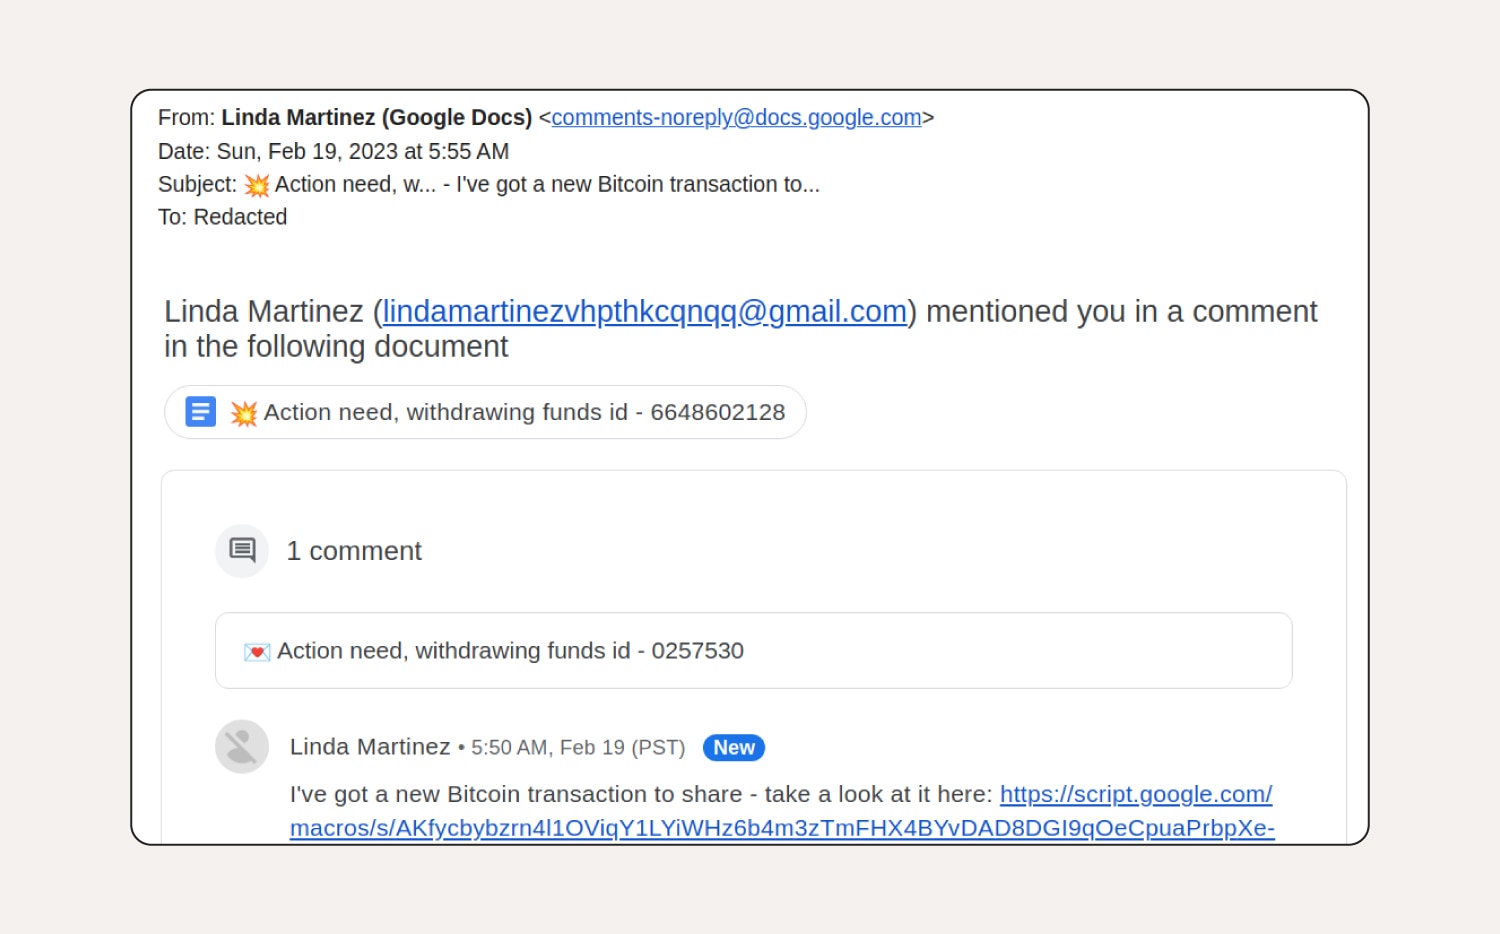Screen dimensions: 1500x934
Task: Click the blue Google Docs document icon
Action: click(201, 411)
